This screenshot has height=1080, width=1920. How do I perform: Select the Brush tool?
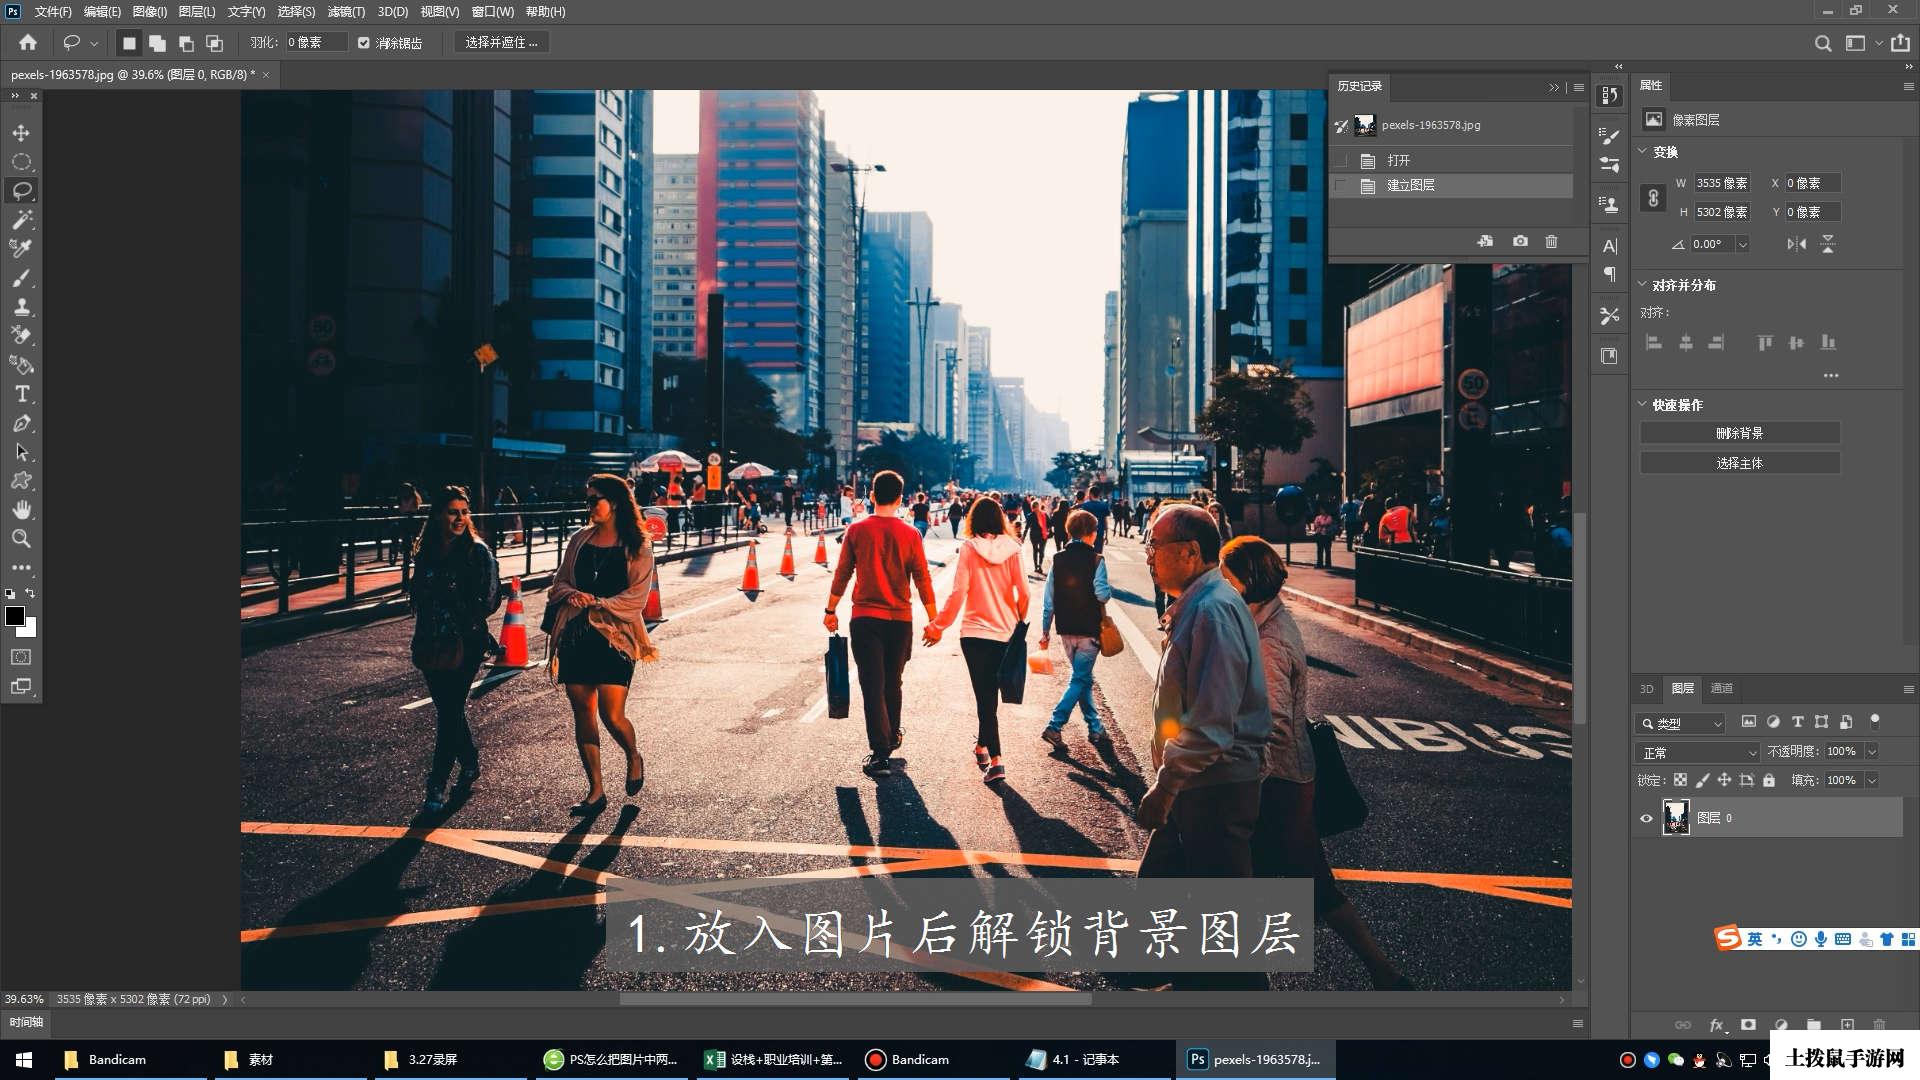21,278
